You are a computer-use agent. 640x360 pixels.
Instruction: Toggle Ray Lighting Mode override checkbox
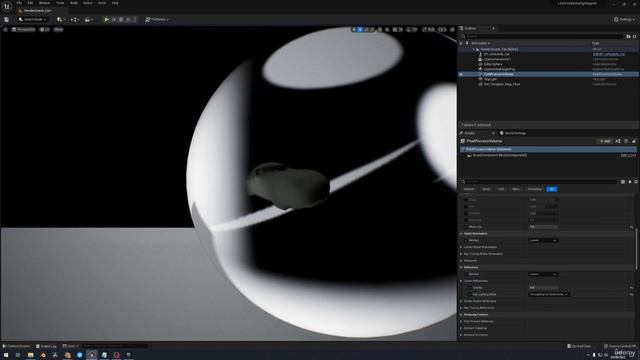pyautogui.click(x=470, y=294)
